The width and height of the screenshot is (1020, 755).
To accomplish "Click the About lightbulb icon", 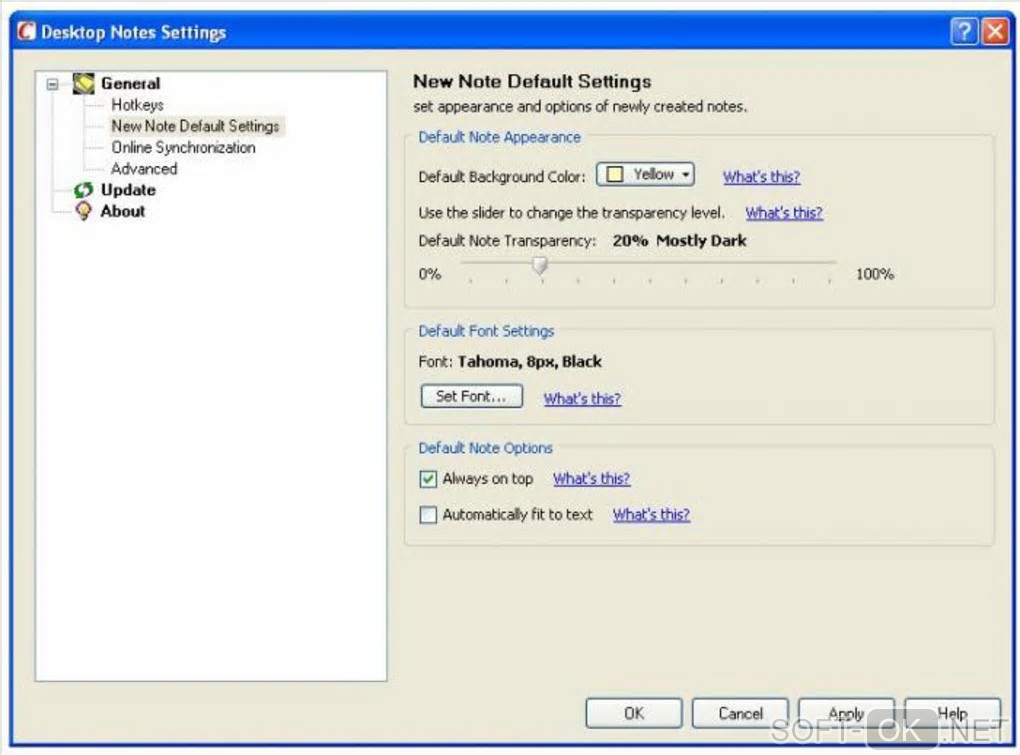I will click(x=84, y=211).
